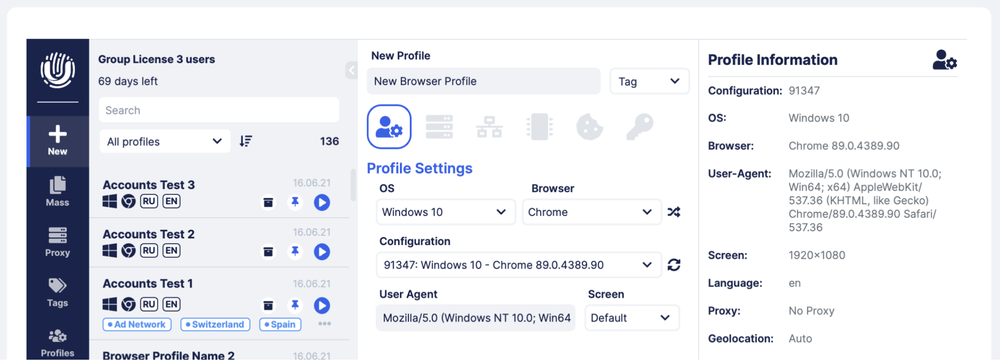This screenshot has height=360, width=1000.
Task: Click the shuffle randomize icon
Action: pyautogui.click(x=673, y=212)
